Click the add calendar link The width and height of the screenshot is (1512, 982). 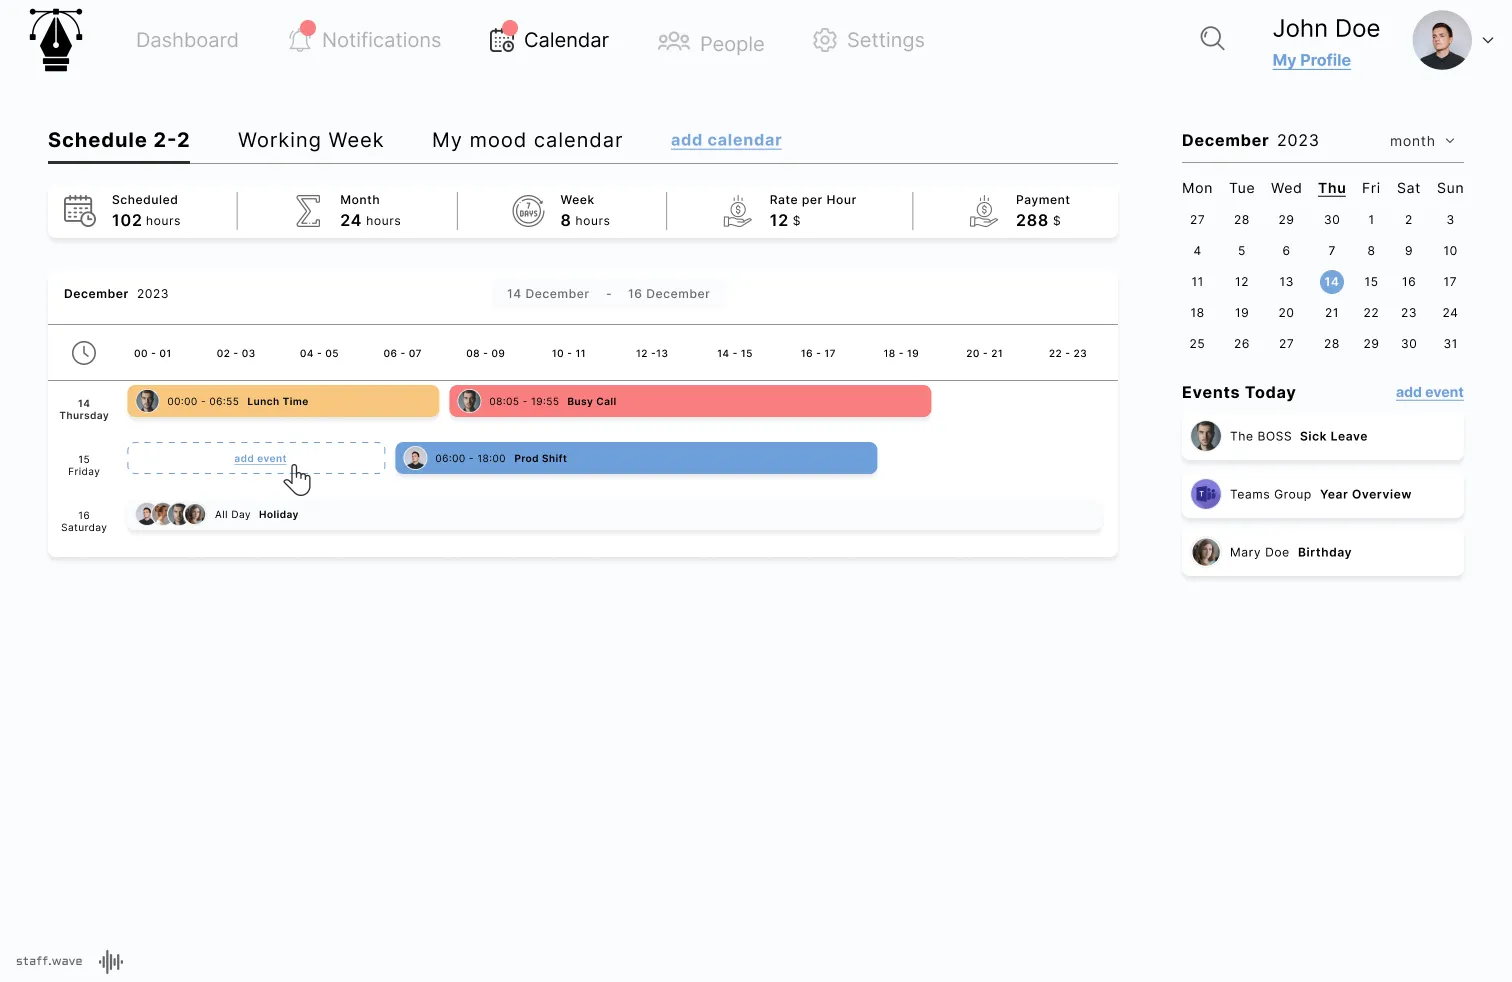coord(726,140)
